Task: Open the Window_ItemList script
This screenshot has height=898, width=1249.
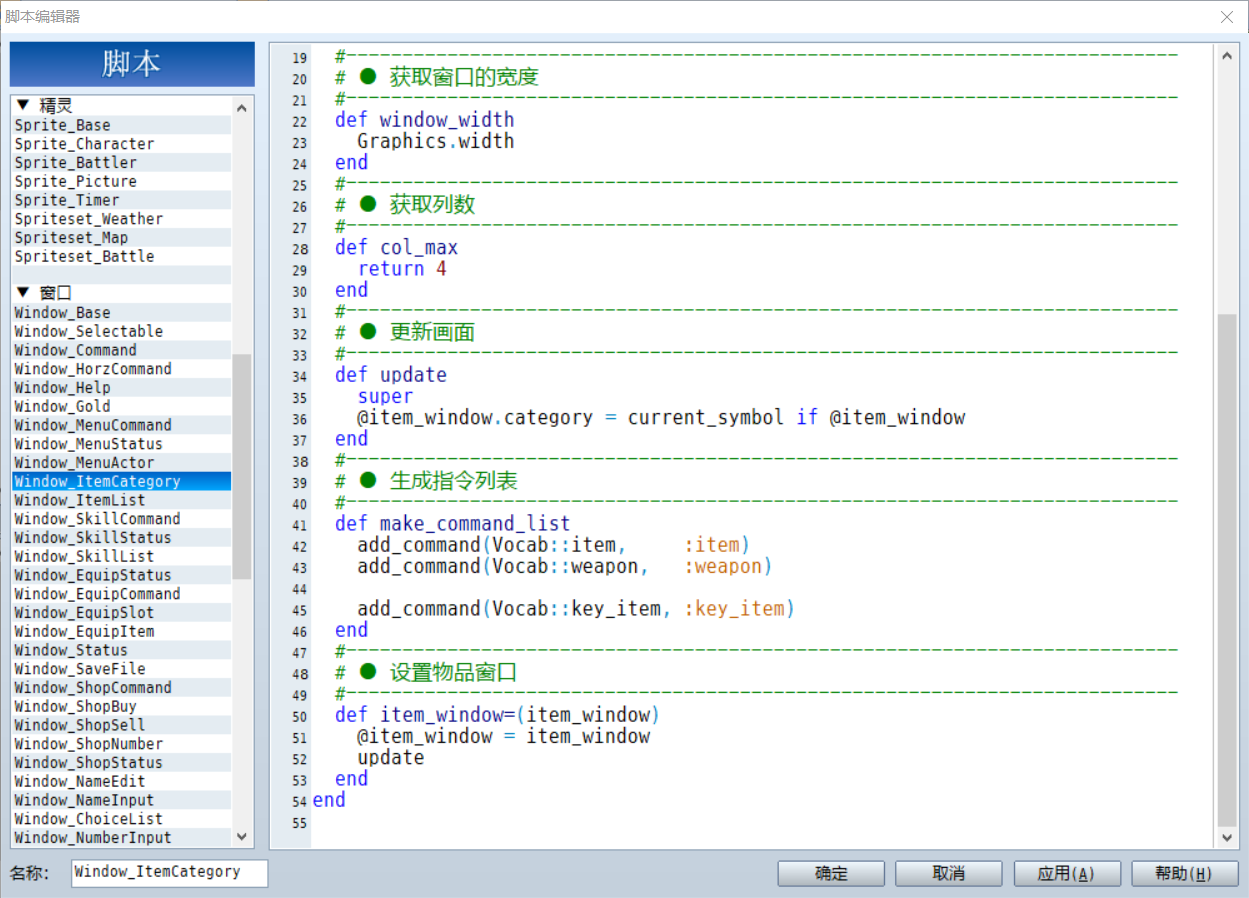Action: (122, 500)
